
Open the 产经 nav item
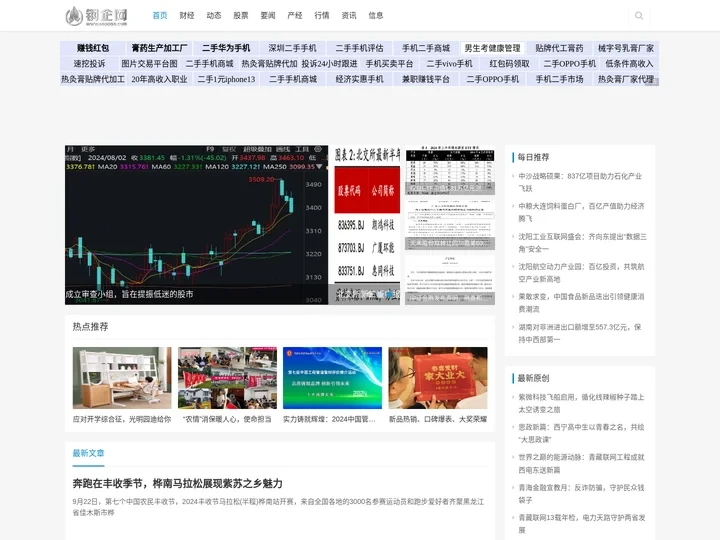pyautogui.click(x=295, y=16)
